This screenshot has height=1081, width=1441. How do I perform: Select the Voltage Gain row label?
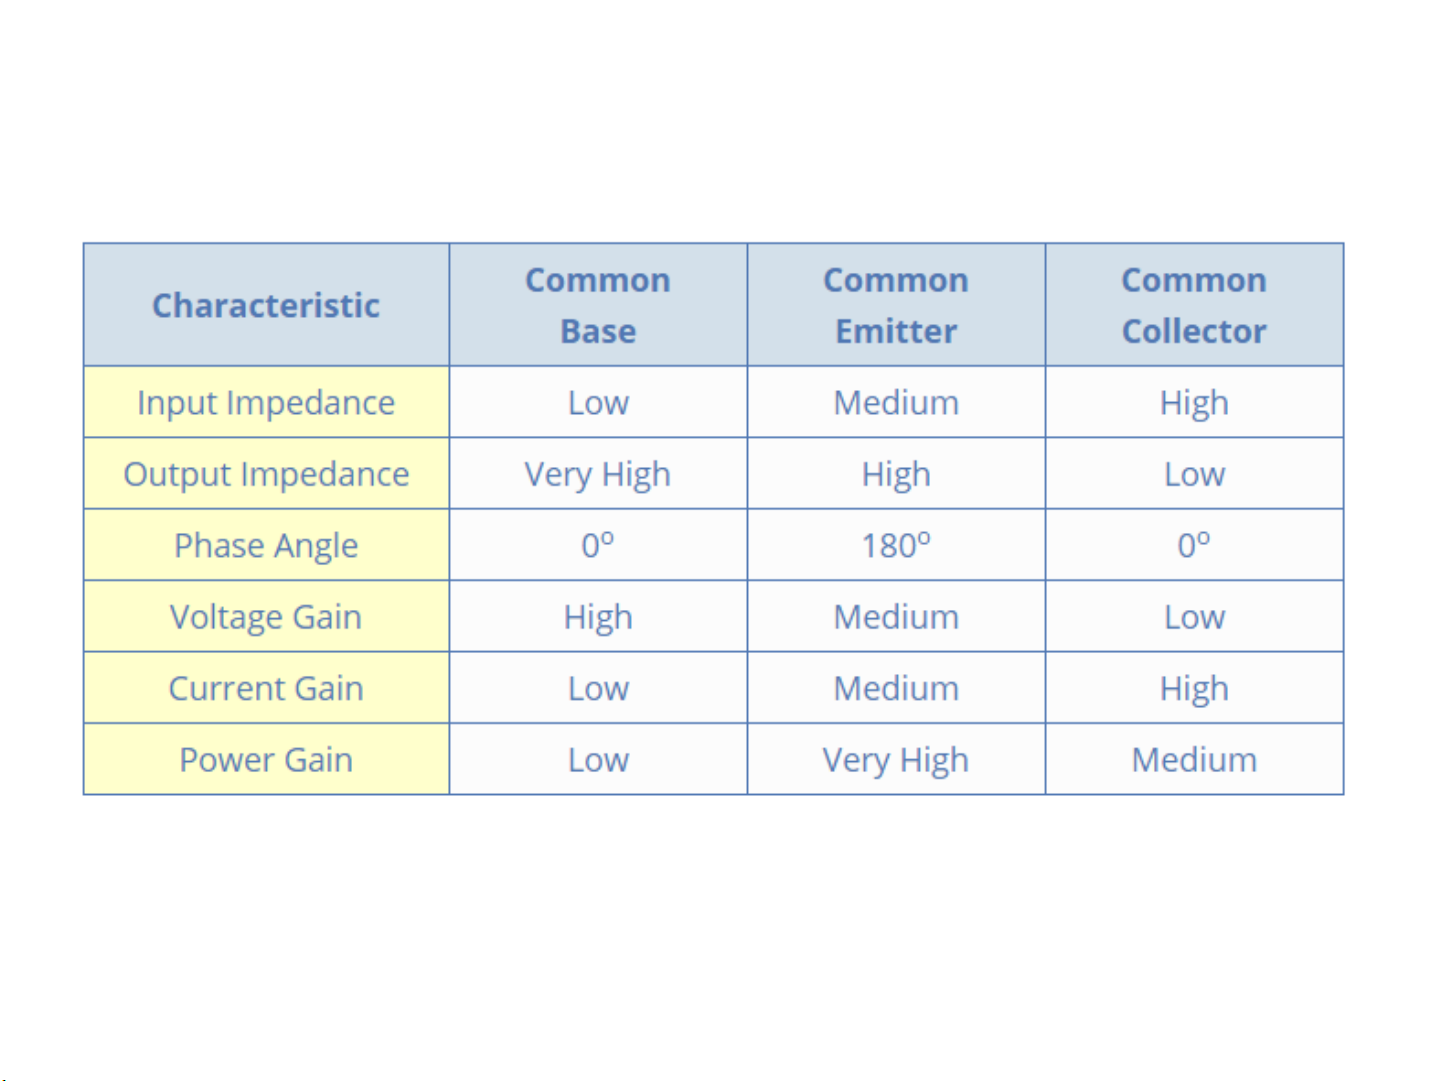point(266,617)
